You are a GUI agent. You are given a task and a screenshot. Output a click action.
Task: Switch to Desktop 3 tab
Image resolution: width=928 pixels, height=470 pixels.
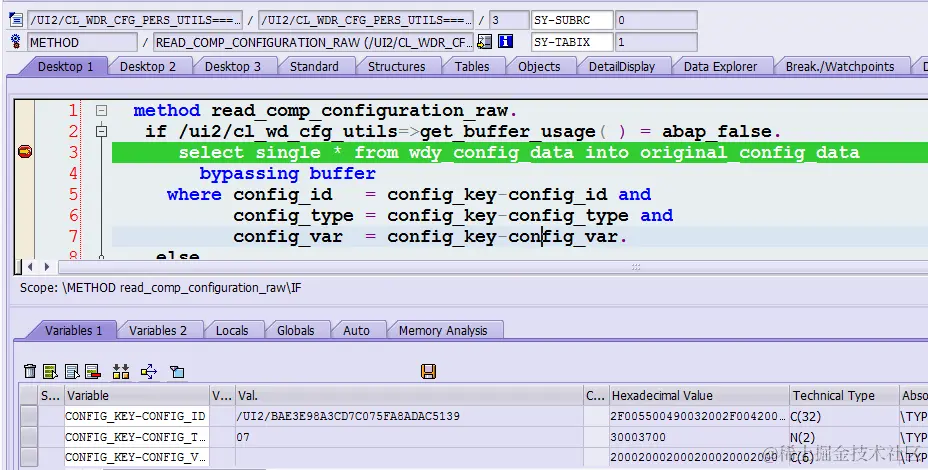coord(233,66)
